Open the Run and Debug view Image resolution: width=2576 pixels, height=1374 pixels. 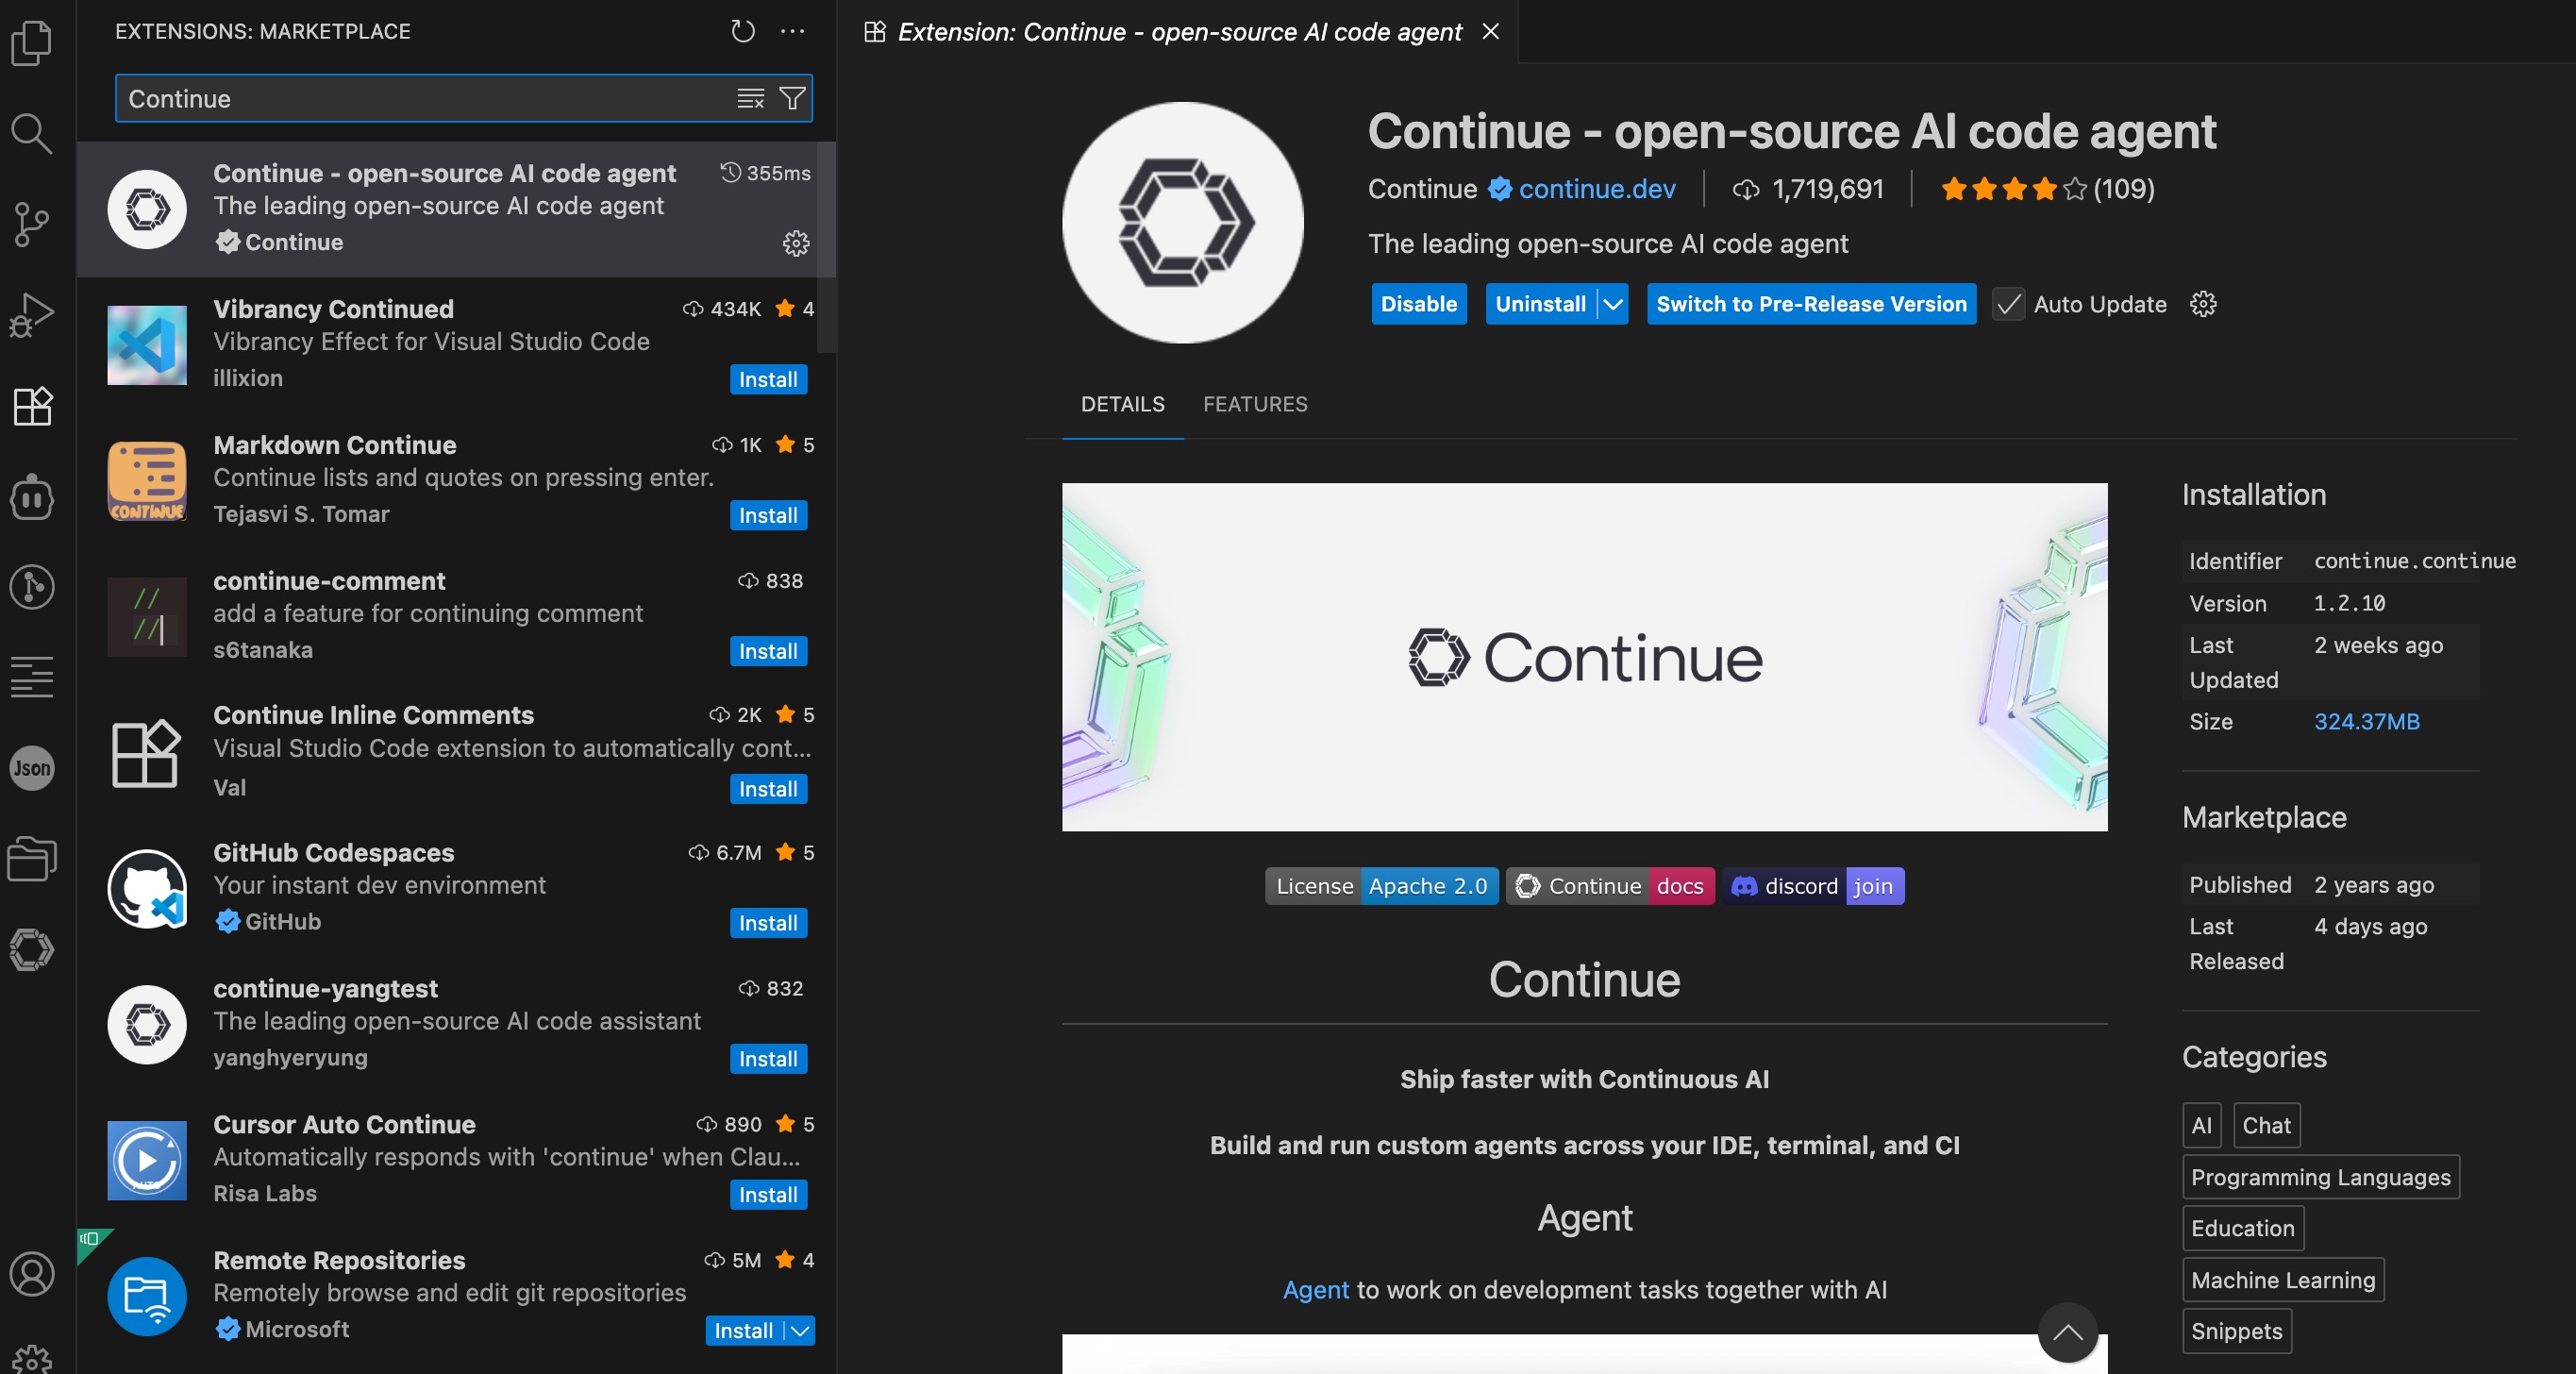point(31,315)
